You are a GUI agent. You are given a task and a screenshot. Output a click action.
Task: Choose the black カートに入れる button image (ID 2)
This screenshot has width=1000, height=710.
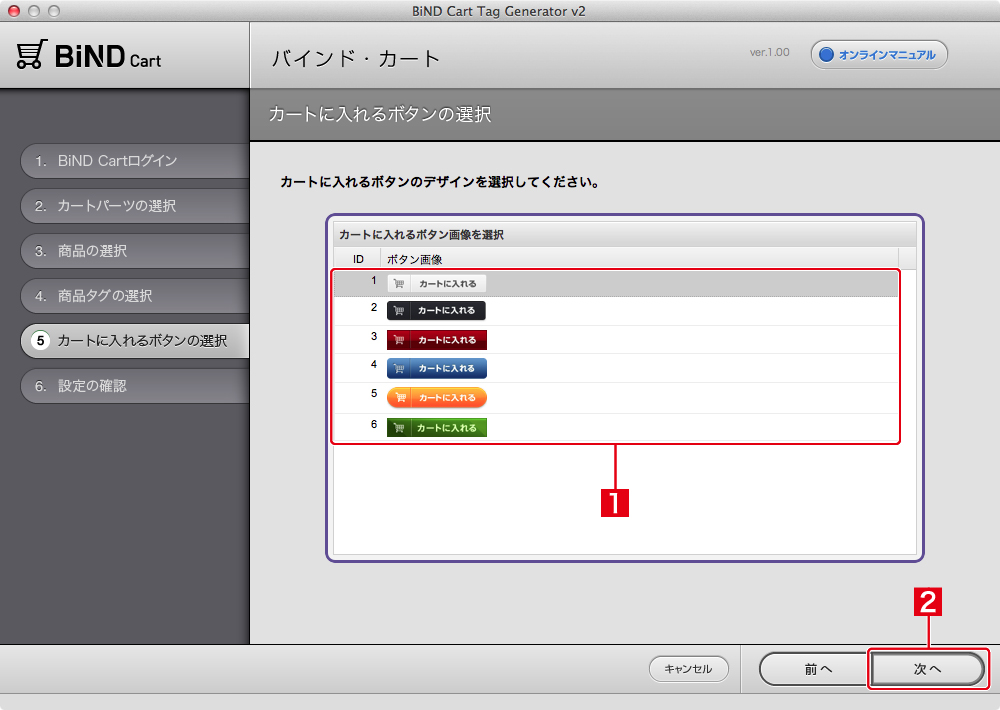coord(436,311)
